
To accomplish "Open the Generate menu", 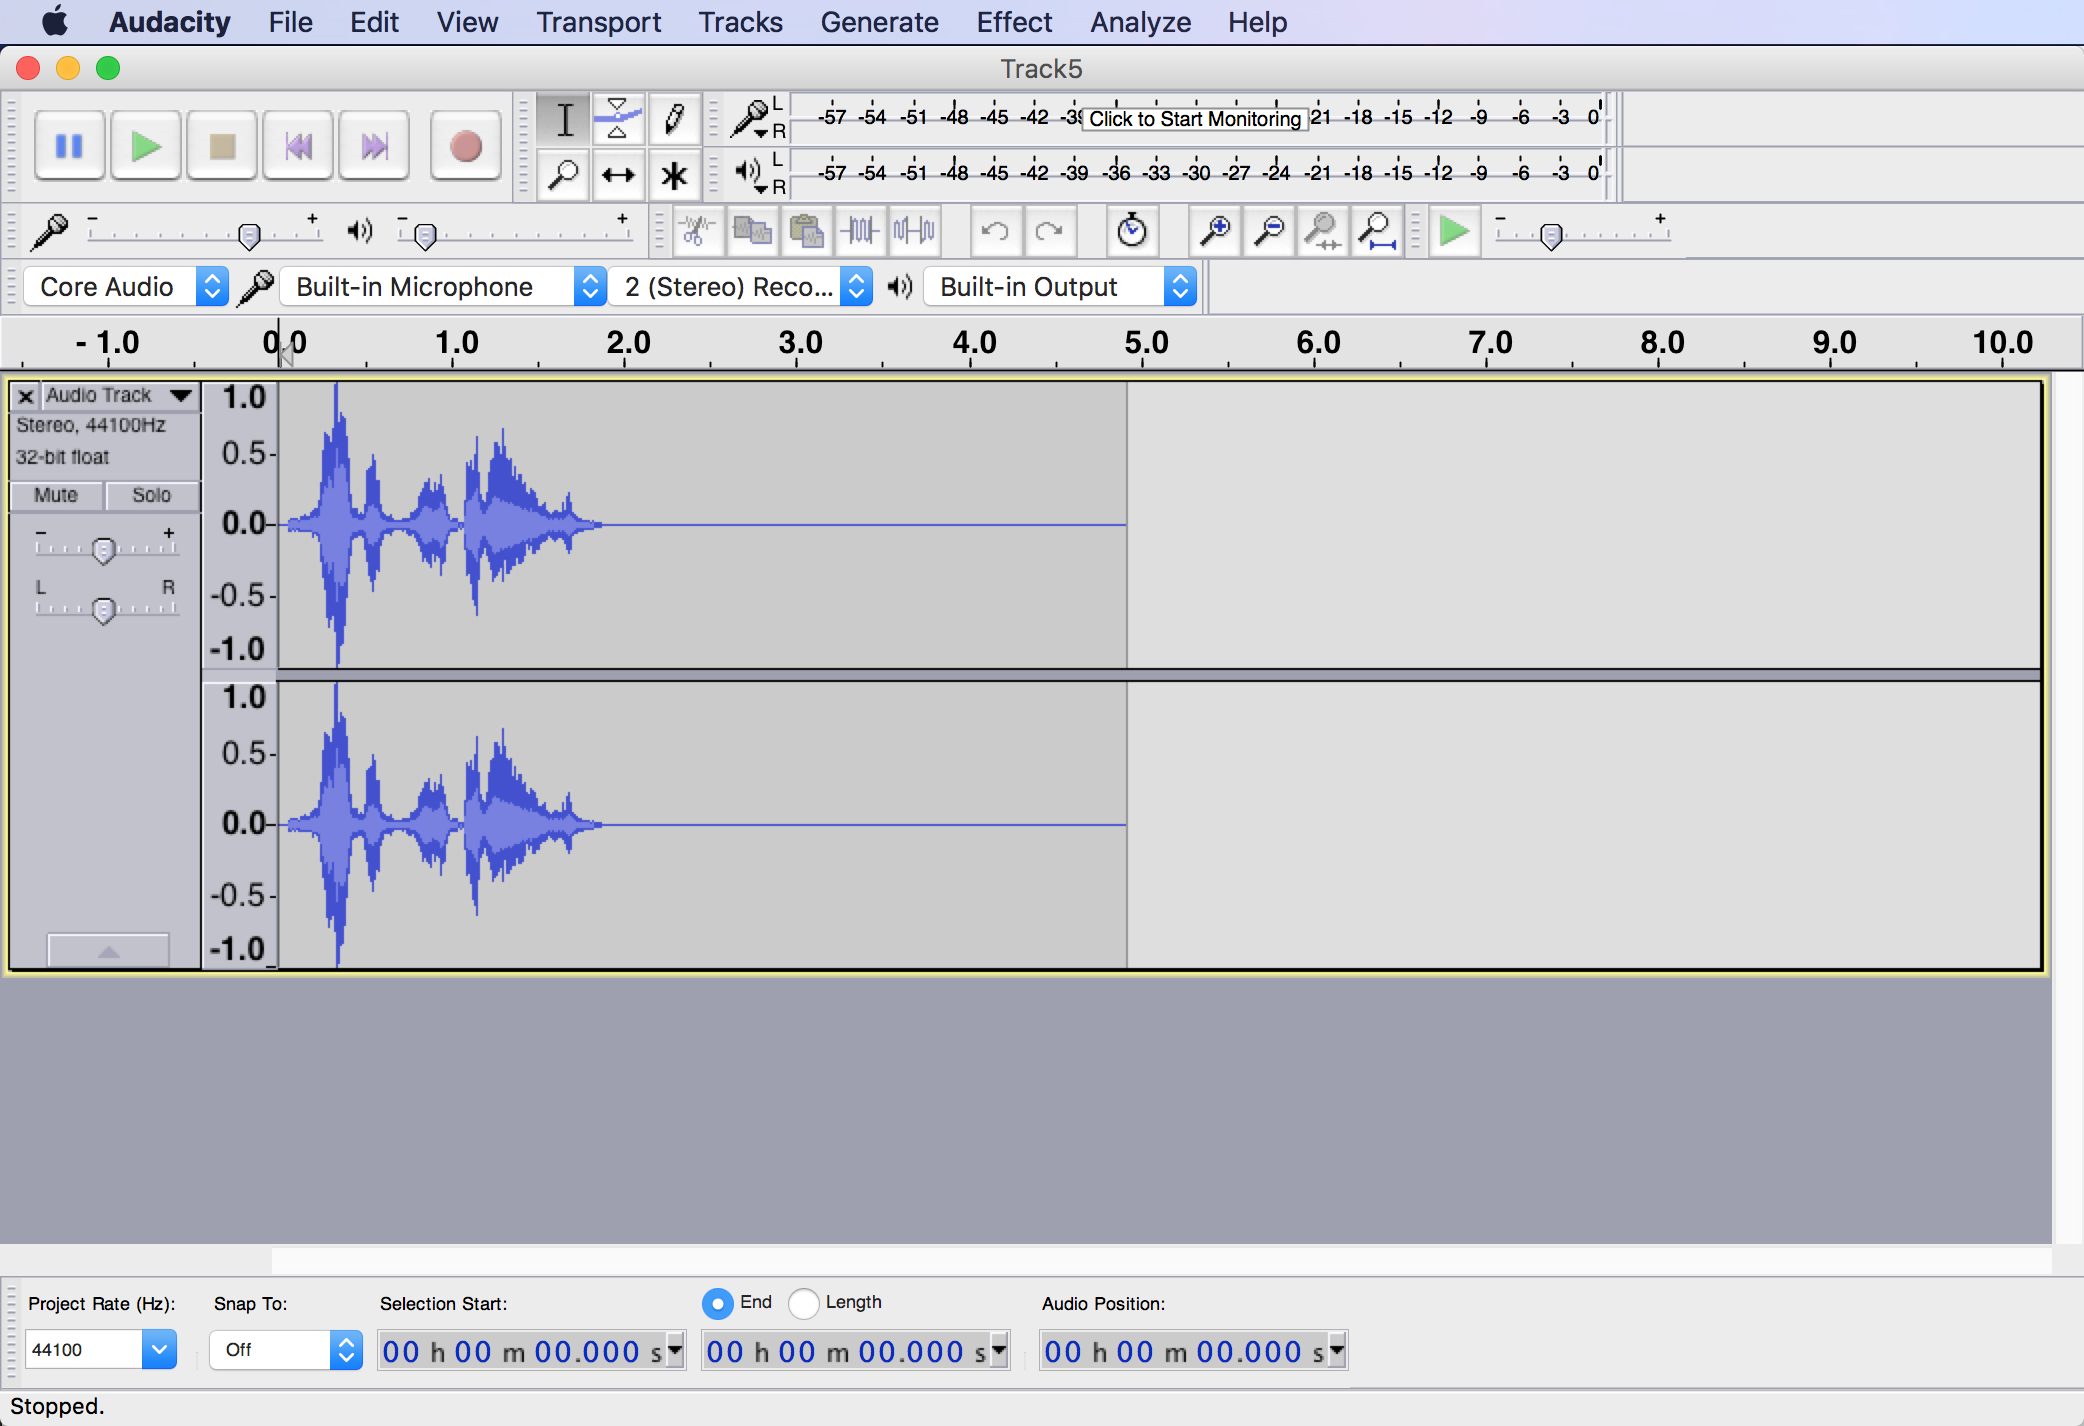I will click(879, 22).
